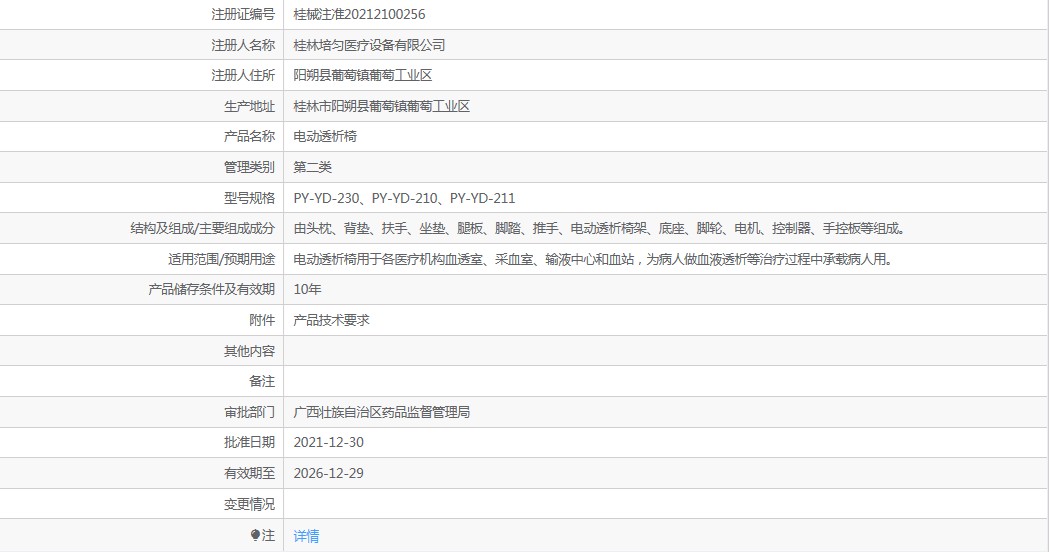Select approval date 2021-12-30
The width and height of the screenshot is (1049, 553).
328,442
